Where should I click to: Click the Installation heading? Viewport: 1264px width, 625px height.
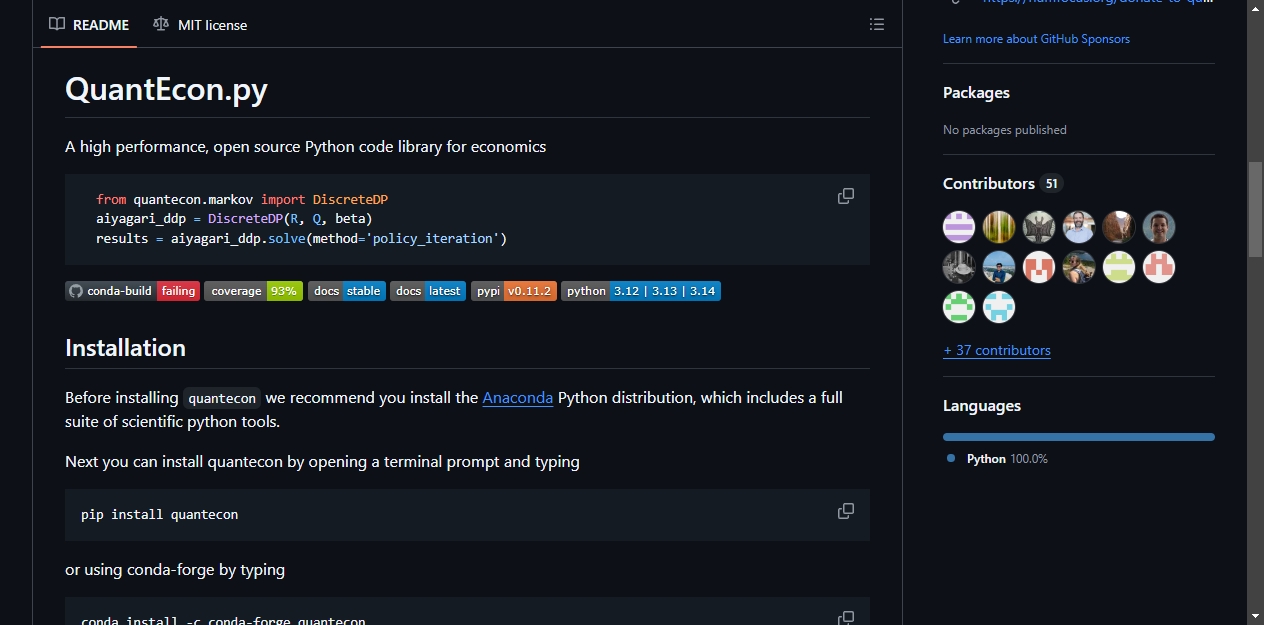(125, 348)
